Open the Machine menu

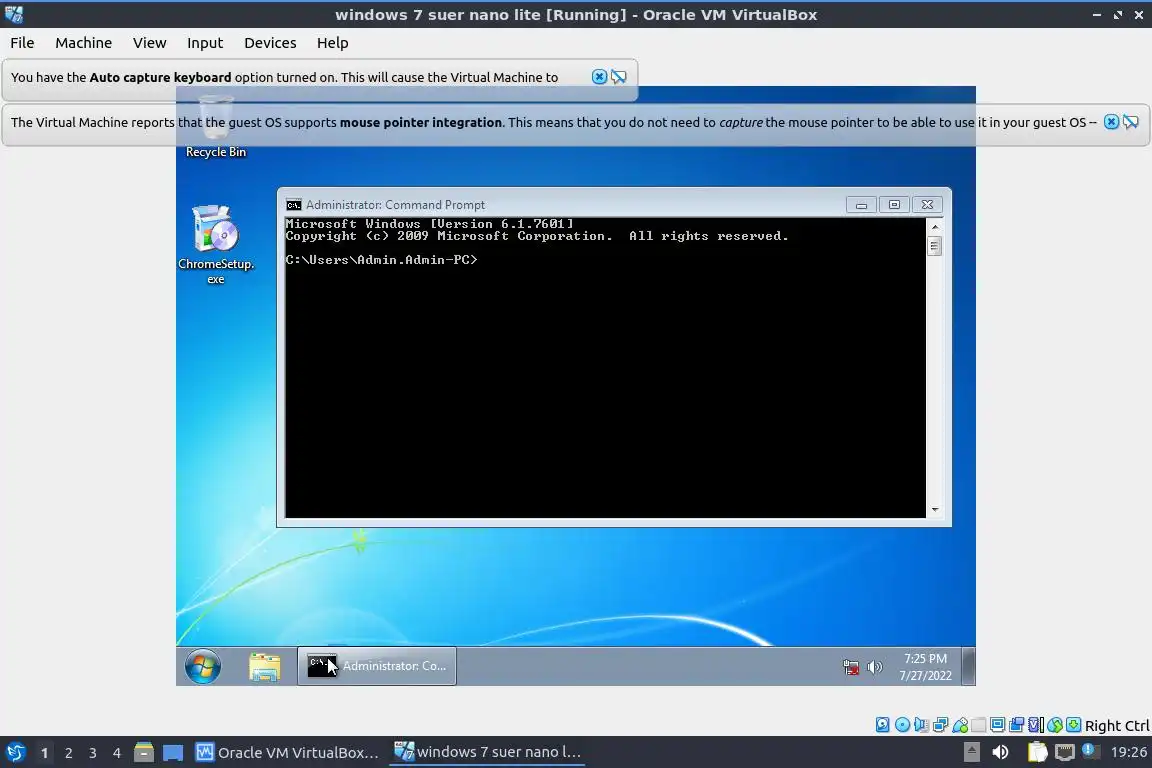click(84, 43)
